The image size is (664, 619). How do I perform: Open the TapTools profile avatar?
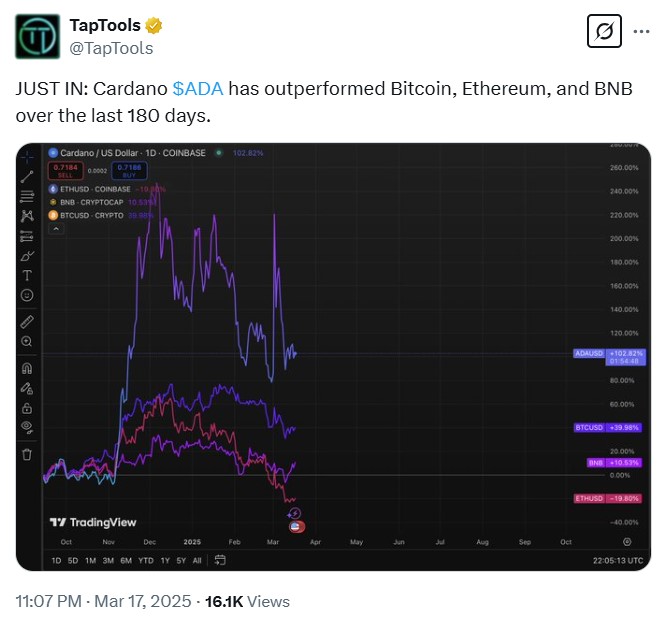click(37, 36)
